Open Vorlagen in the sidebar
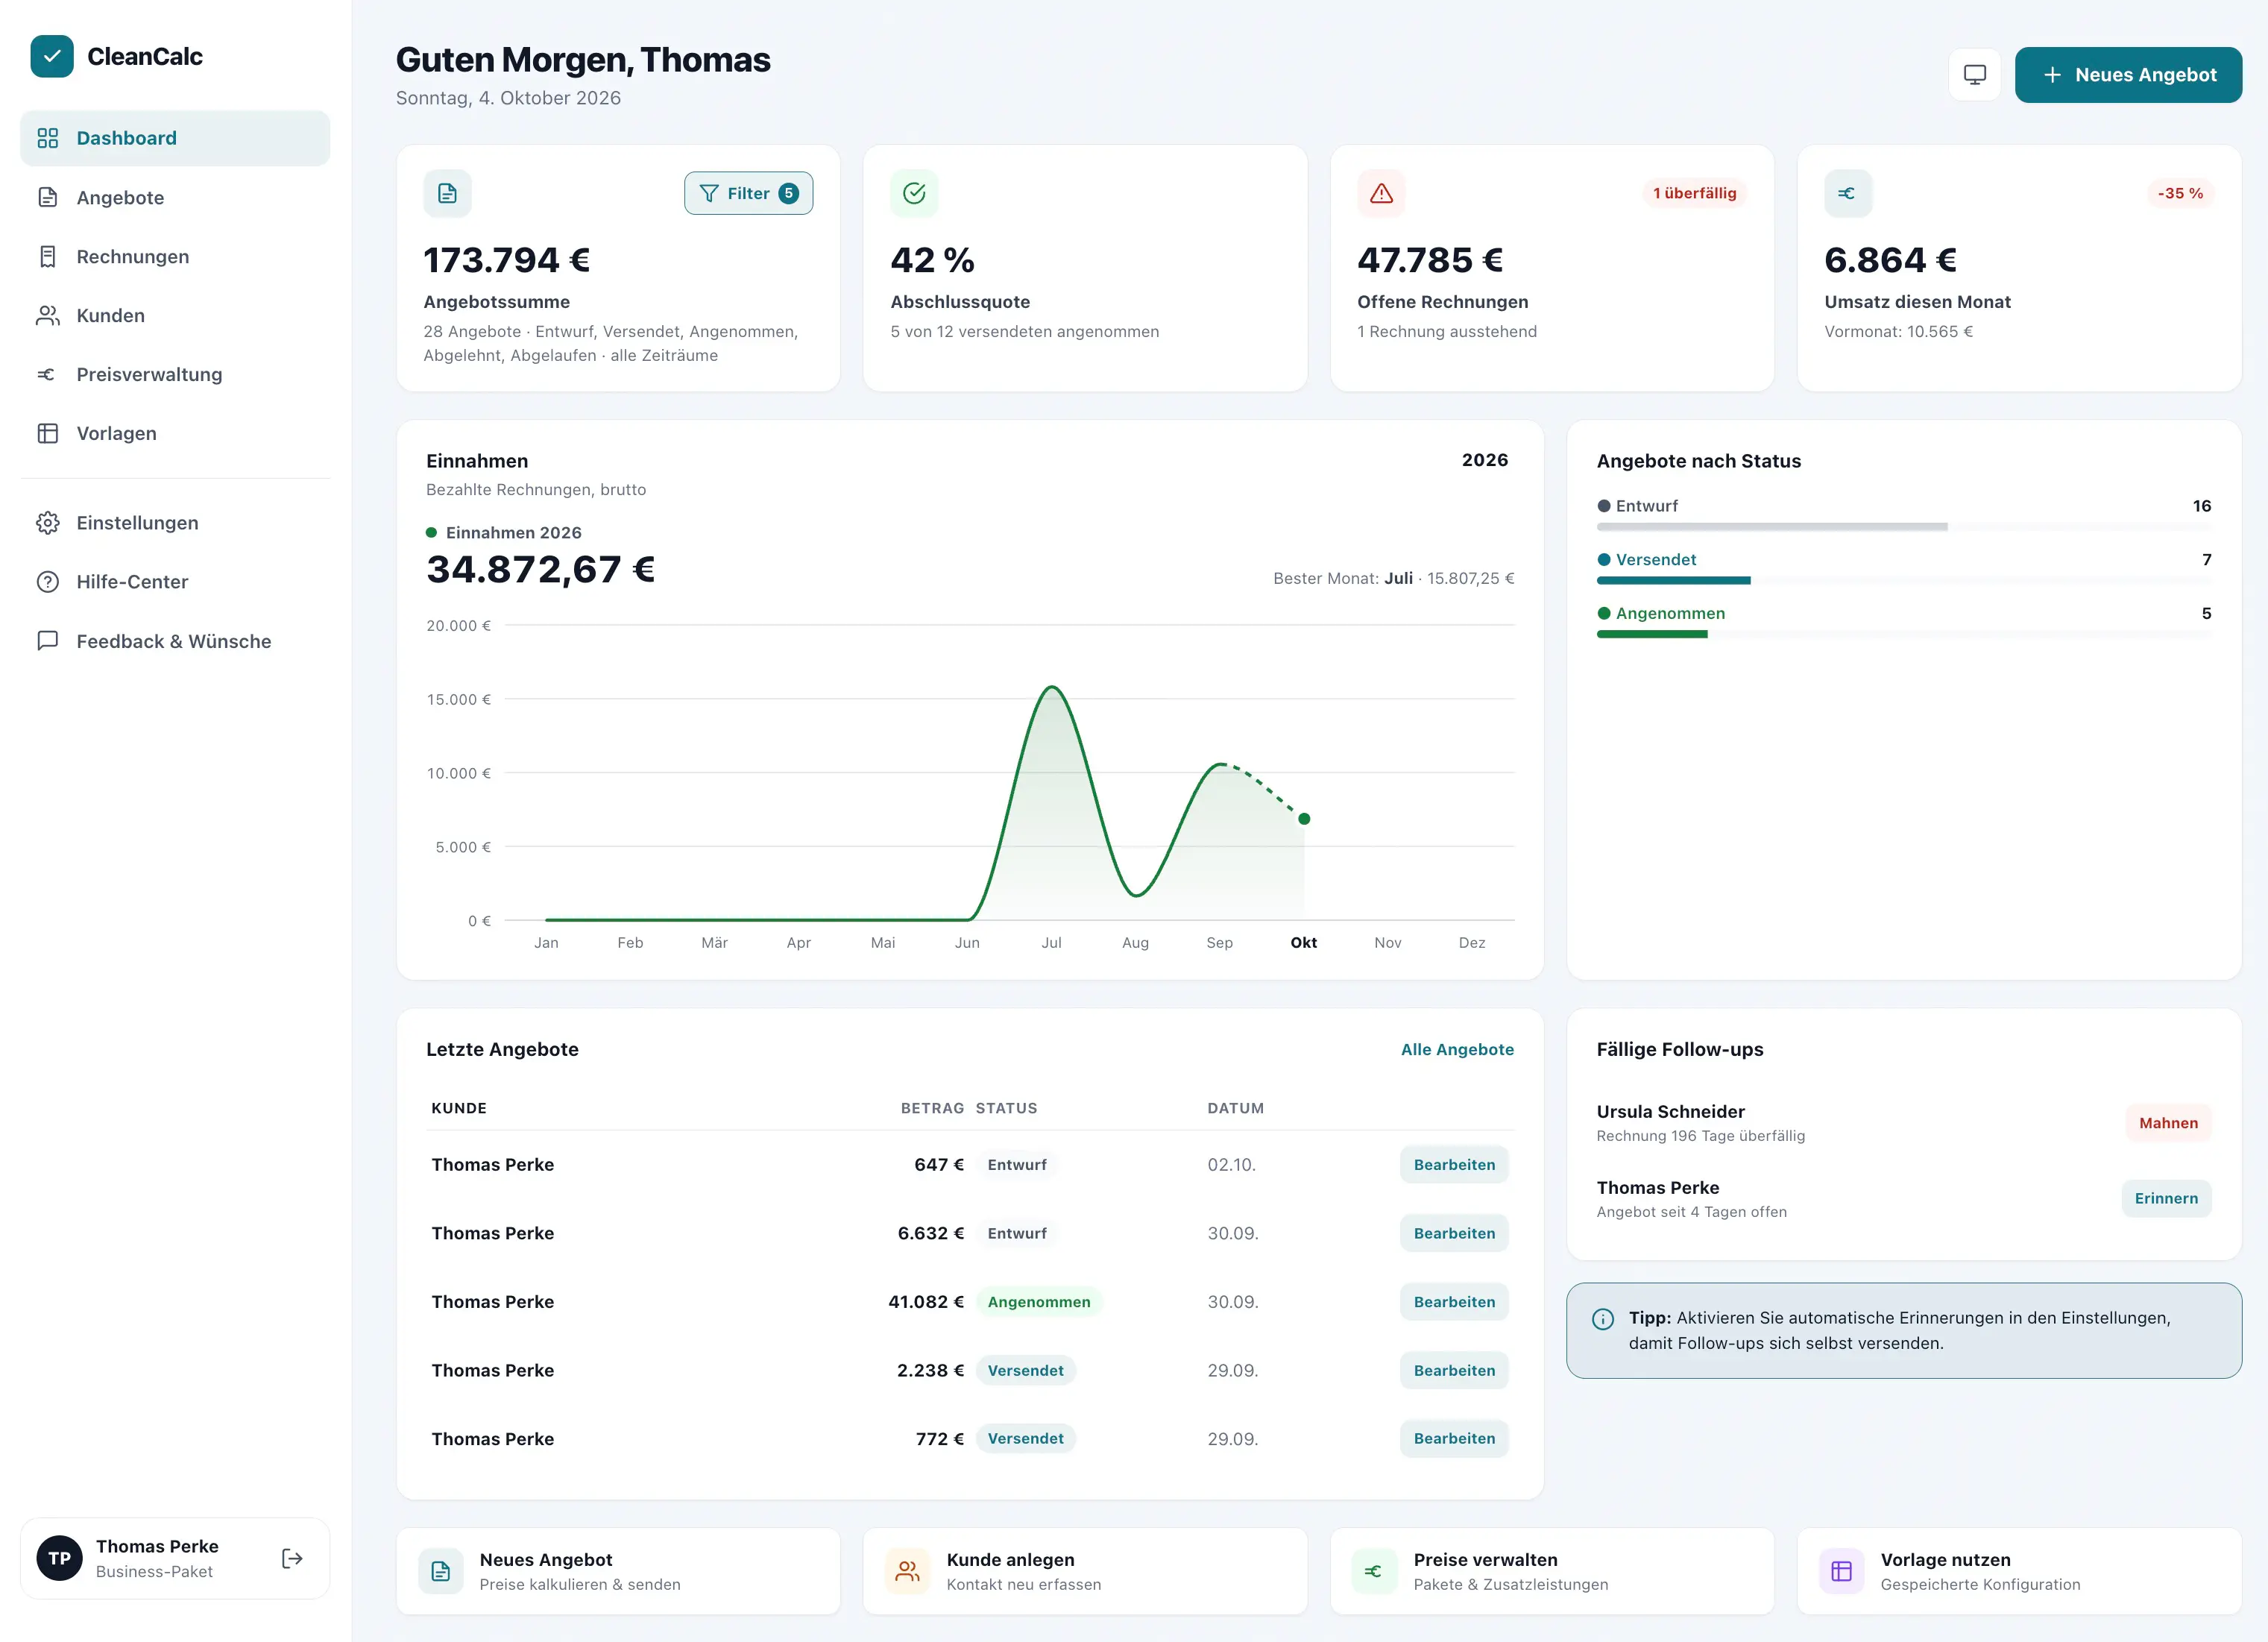Viewport: 2268px width, 1642px height. click(175, 433)
